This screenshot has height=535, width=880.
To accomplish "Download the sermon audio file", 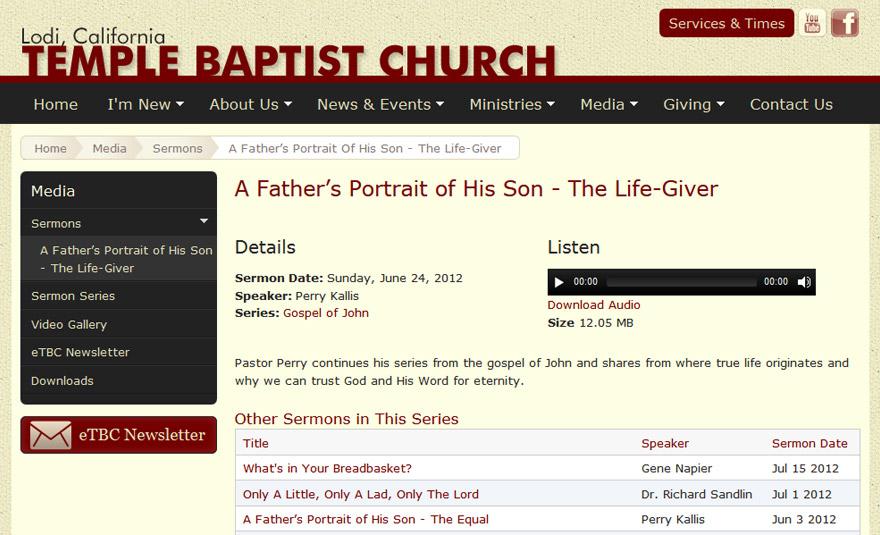I will coord(594,305).
